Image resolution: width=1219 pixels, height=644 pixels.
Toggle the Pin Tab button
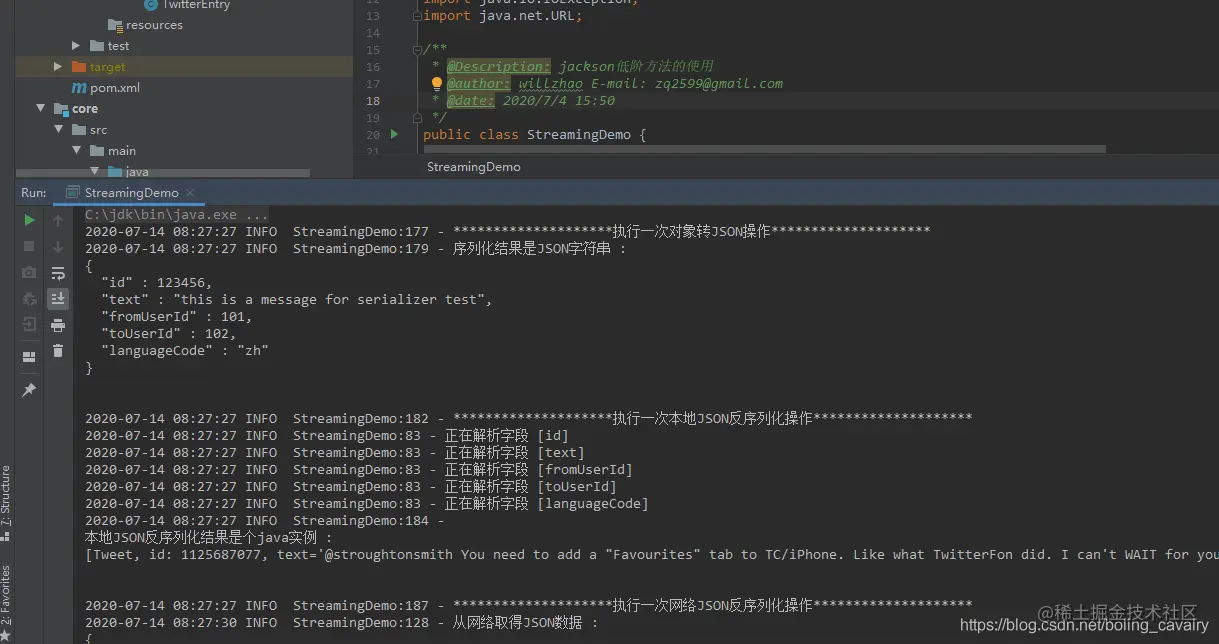(29, 390)
